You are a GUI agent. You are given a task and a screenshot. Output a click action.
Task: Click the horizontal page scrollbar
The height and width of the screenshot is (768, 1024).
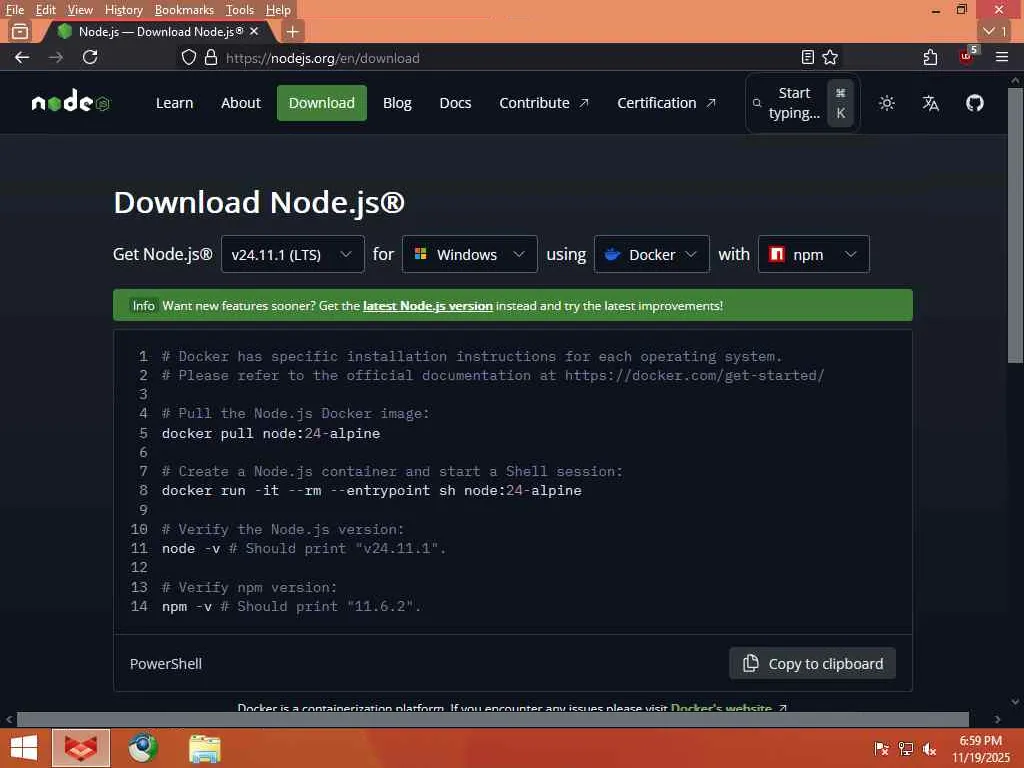coord(492,719)
